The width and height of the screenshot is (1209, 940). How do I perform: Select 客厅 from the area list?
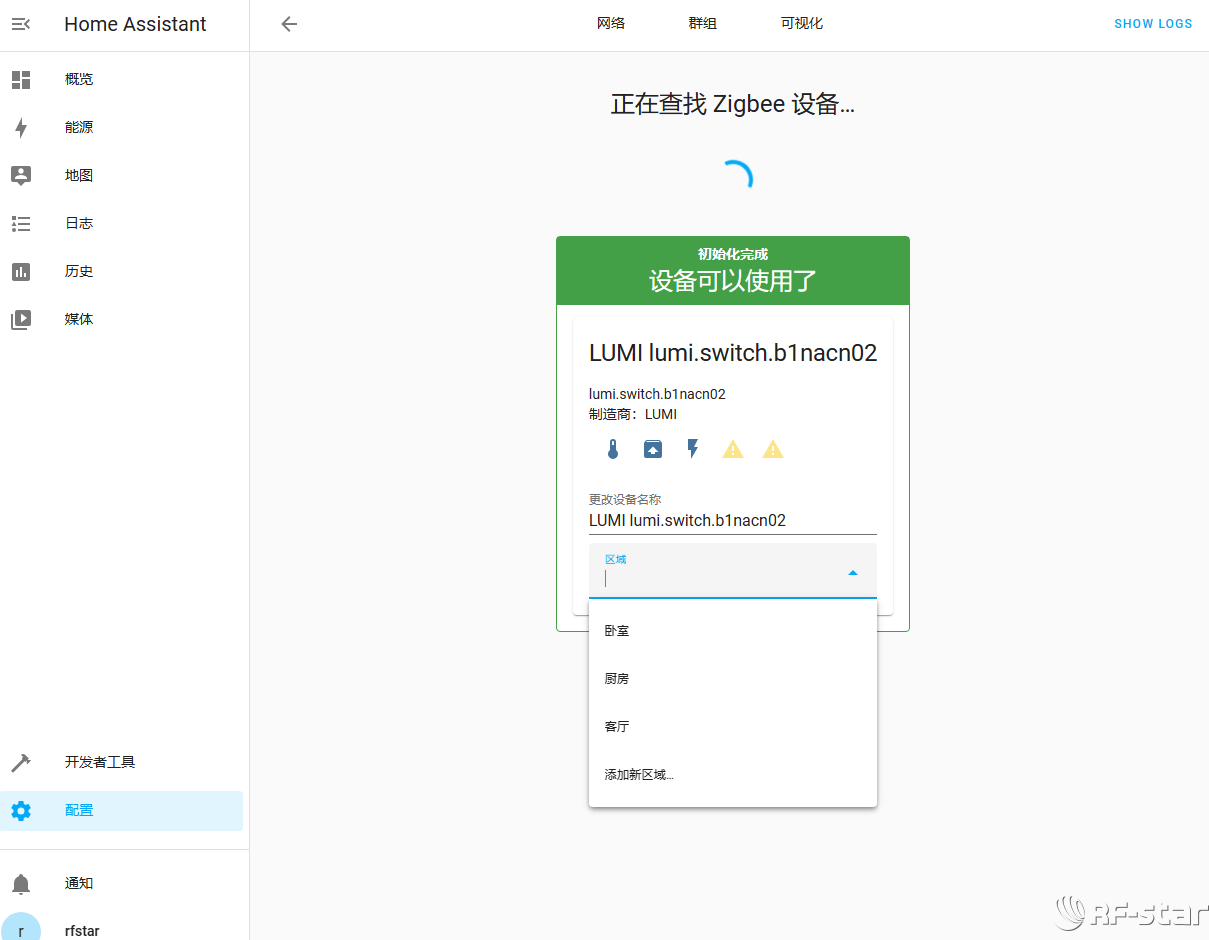(733, 727)
